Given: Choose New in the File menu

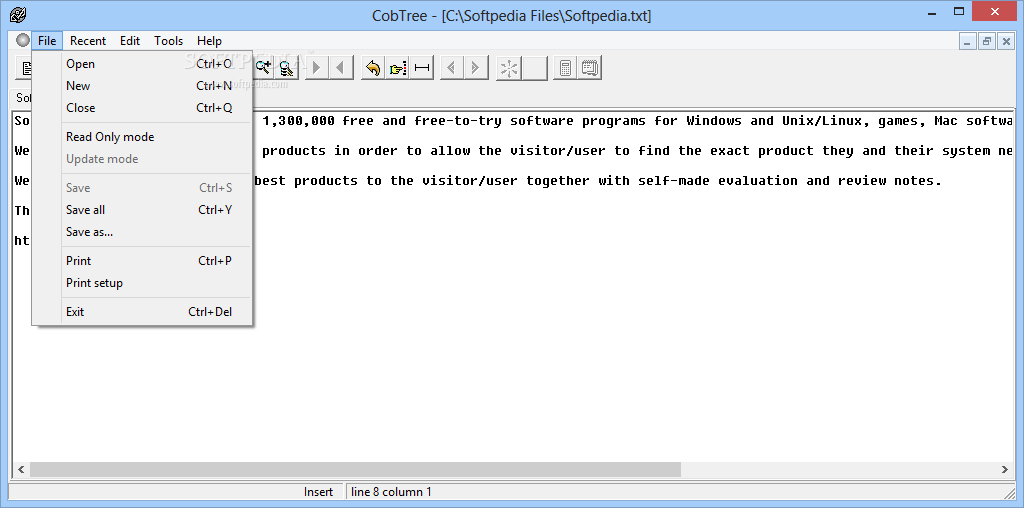Looking at the screenshot, I should click(142, 86).
